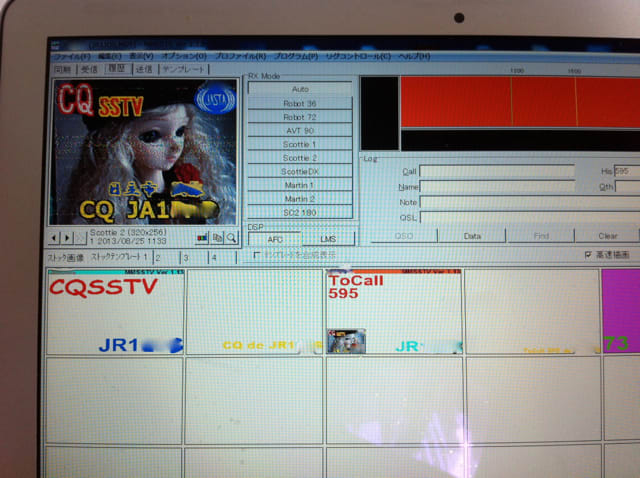The height and width of the screenshot is (478, 640).
Task: Open the Rig Control (C) menu
Action: point(358,56)
